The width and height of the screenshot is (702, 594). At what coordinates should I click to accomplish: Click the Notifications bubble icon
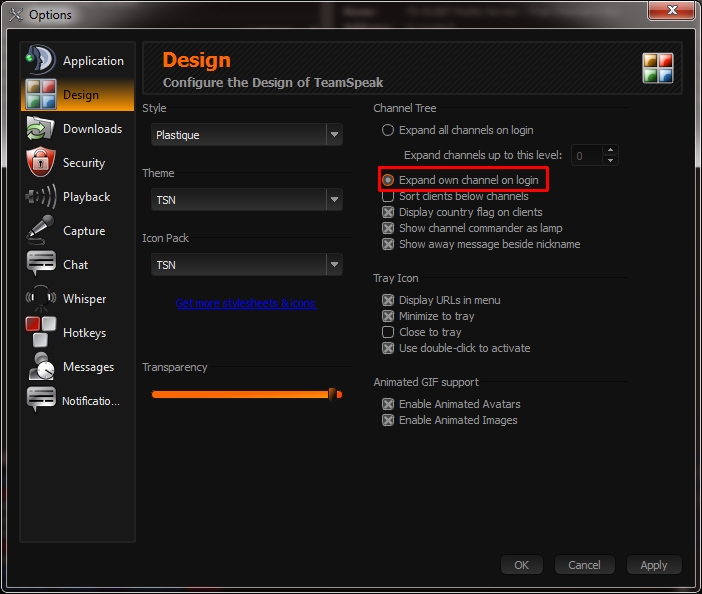pos(41,400)
